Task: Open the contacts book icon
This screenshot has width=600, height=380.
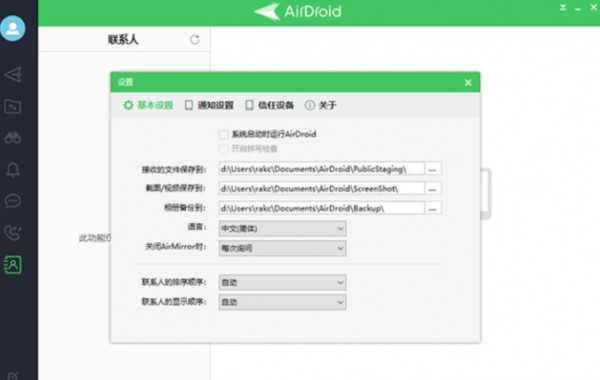Action: [x=13, y=264]
